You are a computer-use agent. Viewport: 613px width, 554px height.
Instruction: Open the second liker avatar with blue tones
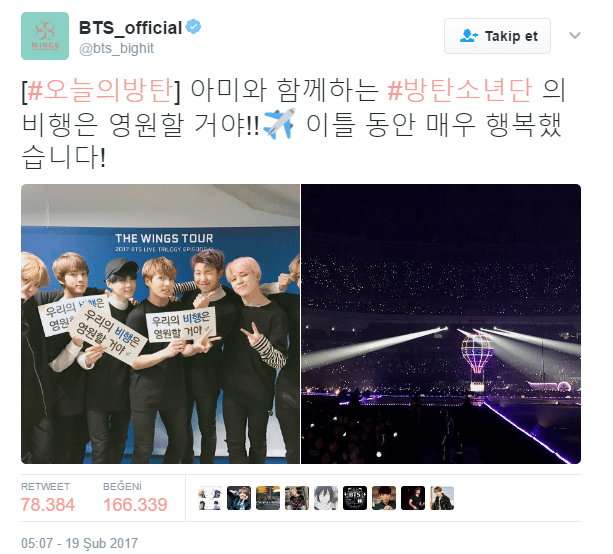pyautogui.click(x=239, y=498)
